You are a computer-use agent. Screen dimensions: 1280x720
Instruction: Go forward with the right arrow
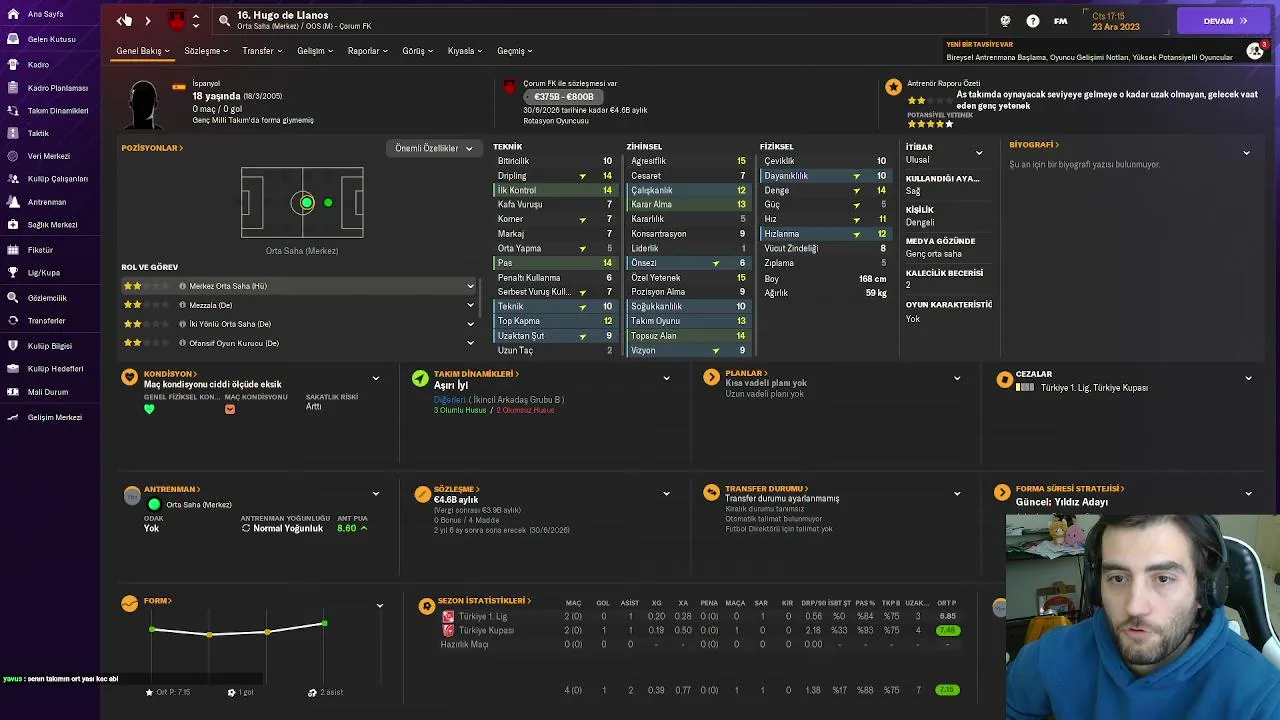148,20
